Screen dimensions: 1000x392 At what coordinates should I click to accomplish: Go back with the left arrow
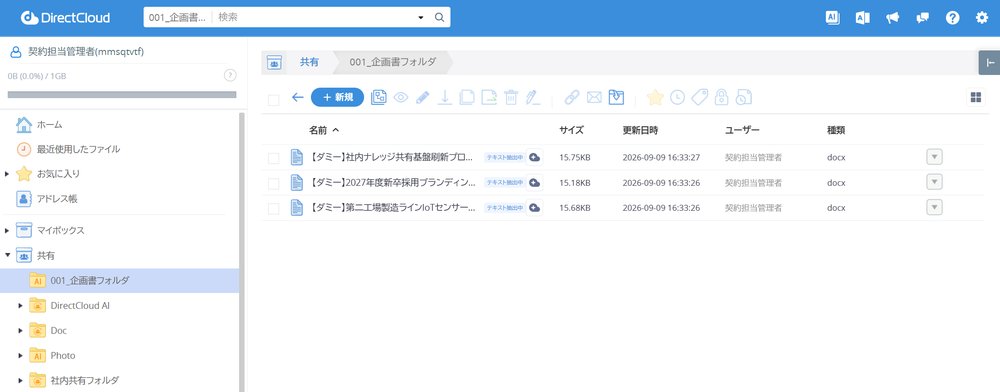point(297,98)
